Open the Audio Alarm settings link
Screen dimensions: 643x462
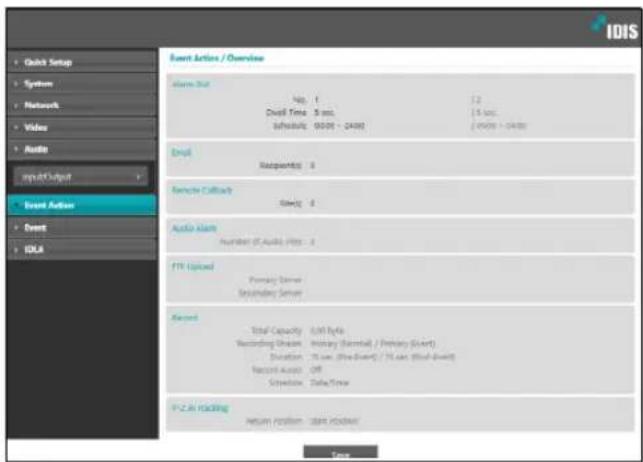(x=194, y=228)
